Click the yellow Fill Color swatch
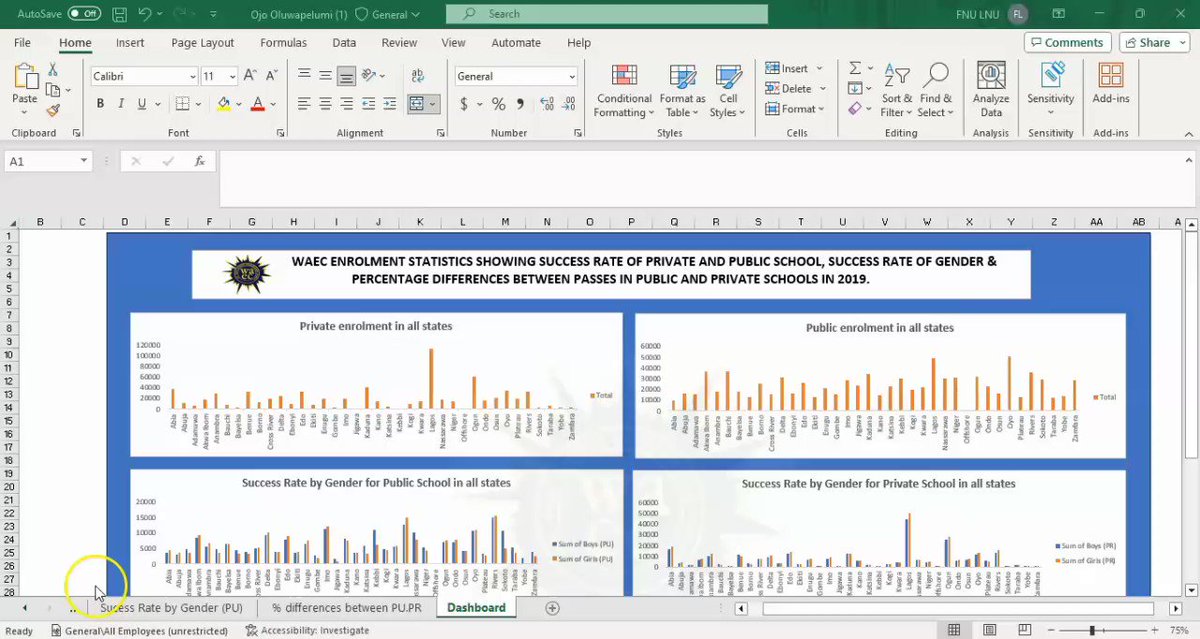 coord(224,104)
